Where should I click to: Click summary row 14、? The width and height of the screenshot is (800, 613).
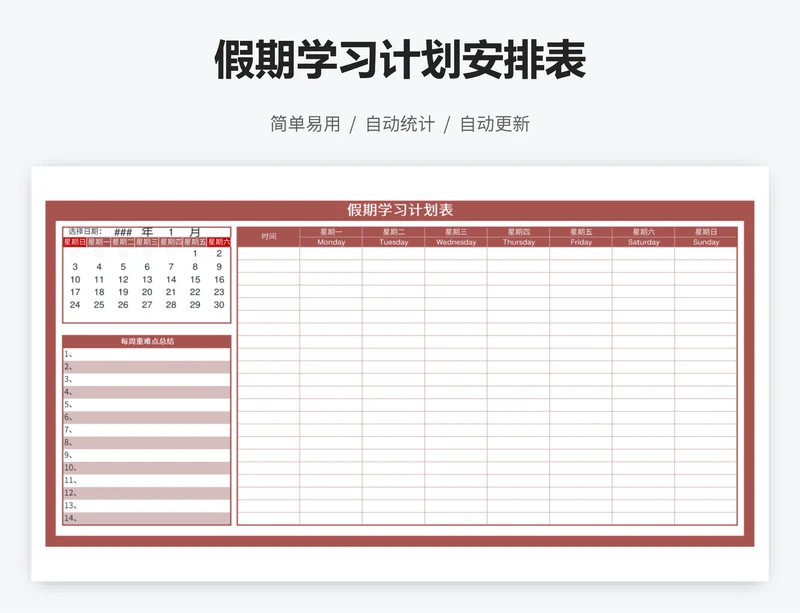click(147, 518)
